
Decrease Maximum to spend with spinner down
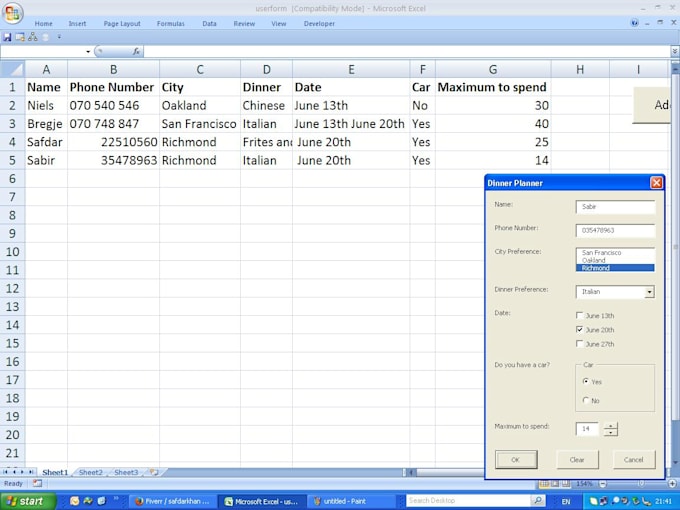(611, 432)
